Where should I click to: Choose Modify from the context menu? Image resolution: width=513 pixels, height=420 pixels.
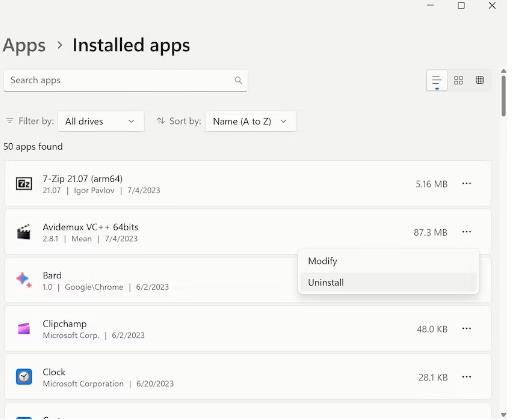click(388, 261)
